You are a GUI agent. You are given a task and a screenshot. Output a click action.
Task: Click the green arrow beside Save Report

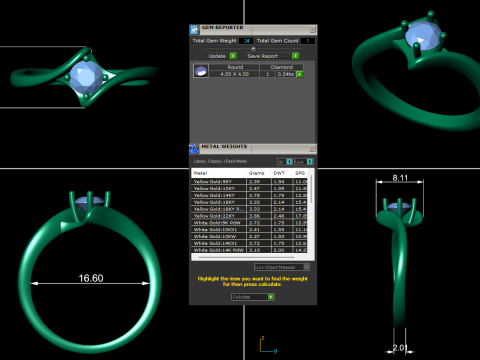295,56
